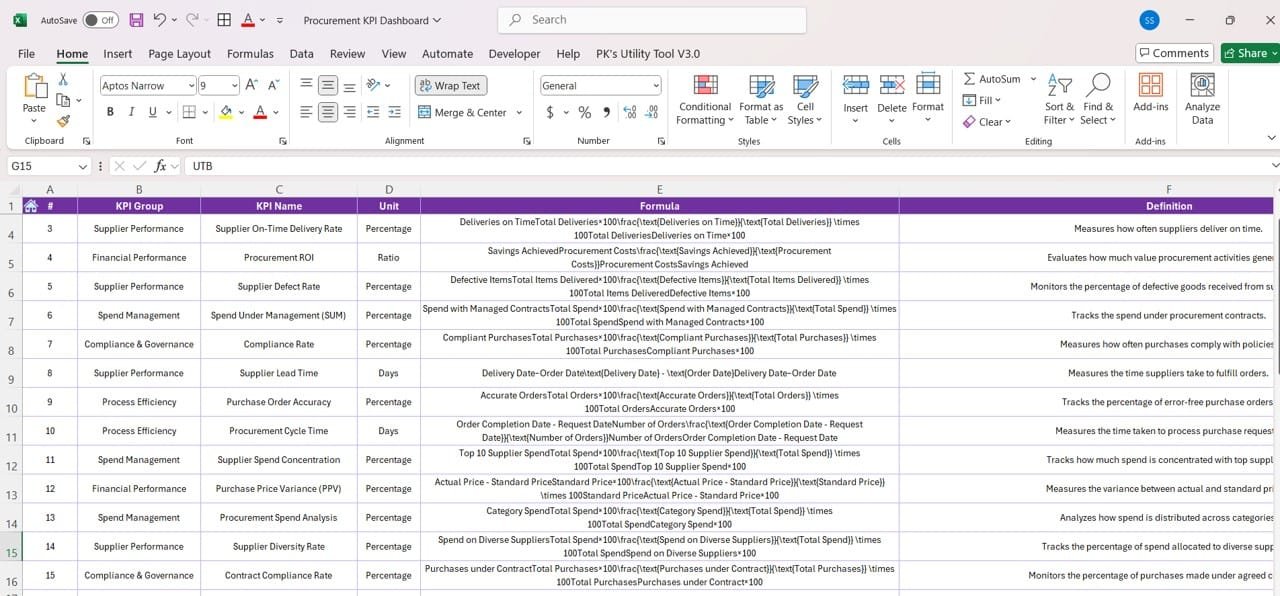
Task: Apply Percent Style number format
Action: coord(584,113)
